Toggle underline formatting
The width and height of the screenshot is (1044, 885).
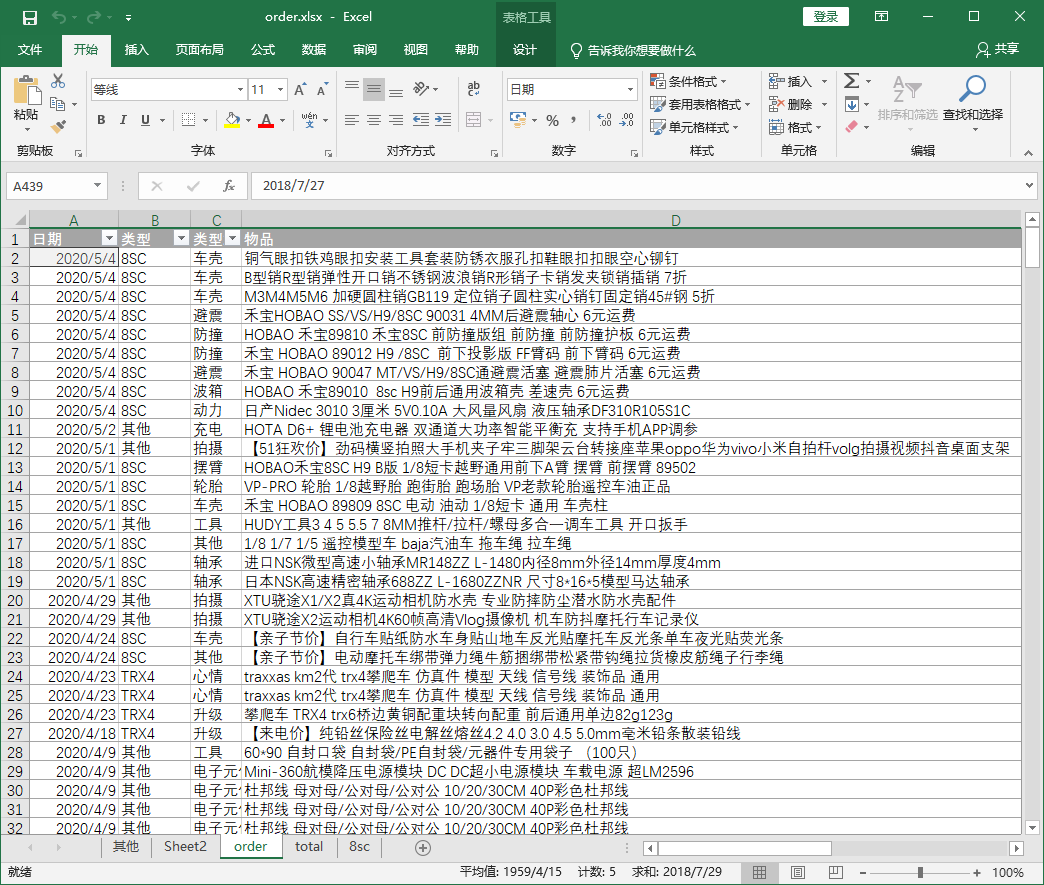tap(145, 120)
